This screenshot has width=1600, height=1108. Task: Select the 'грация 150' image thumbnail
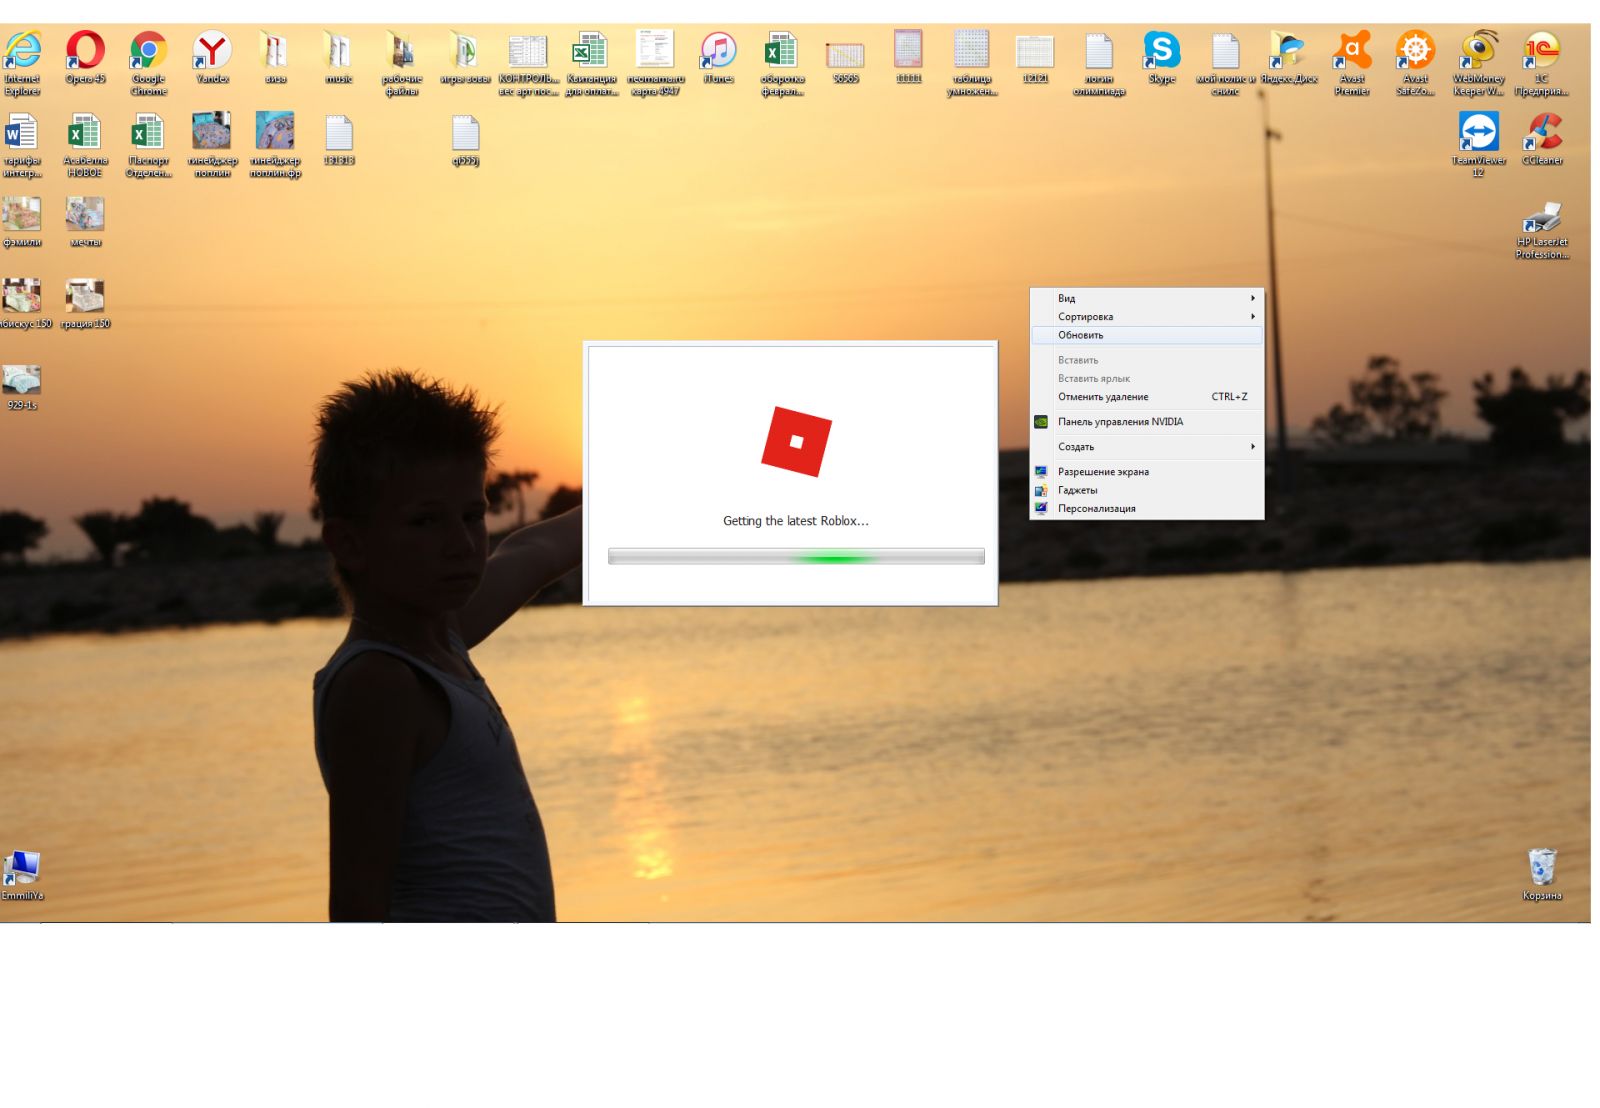coord(85,303)
